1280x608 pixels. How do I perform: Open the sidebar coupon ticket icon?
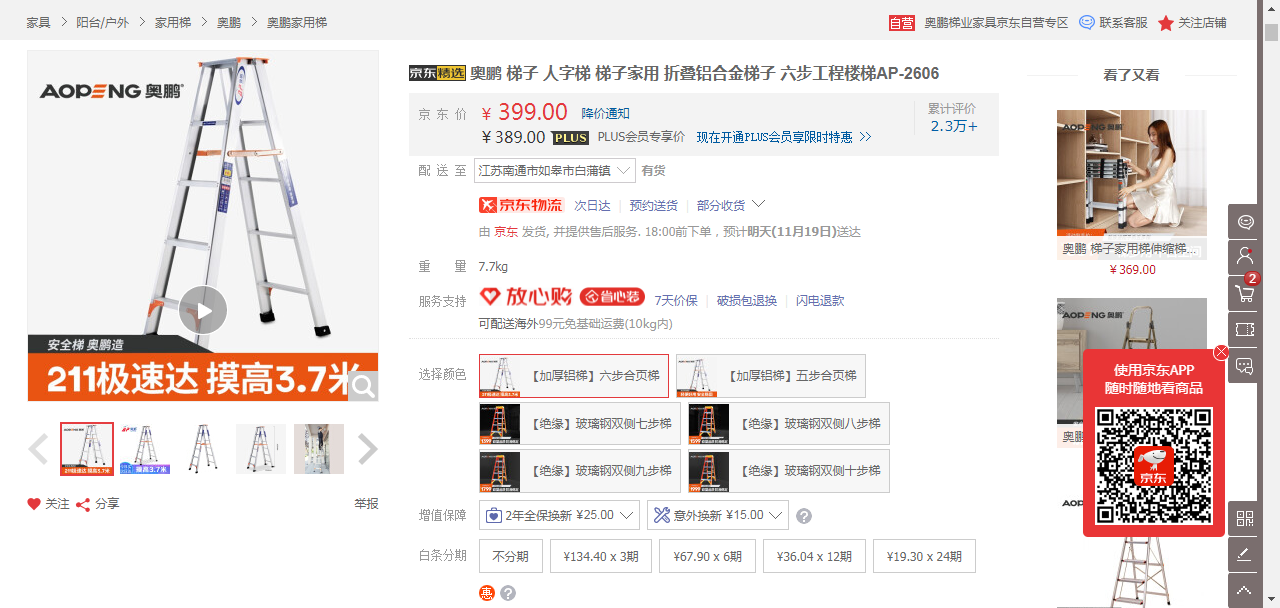[1245, 329]
